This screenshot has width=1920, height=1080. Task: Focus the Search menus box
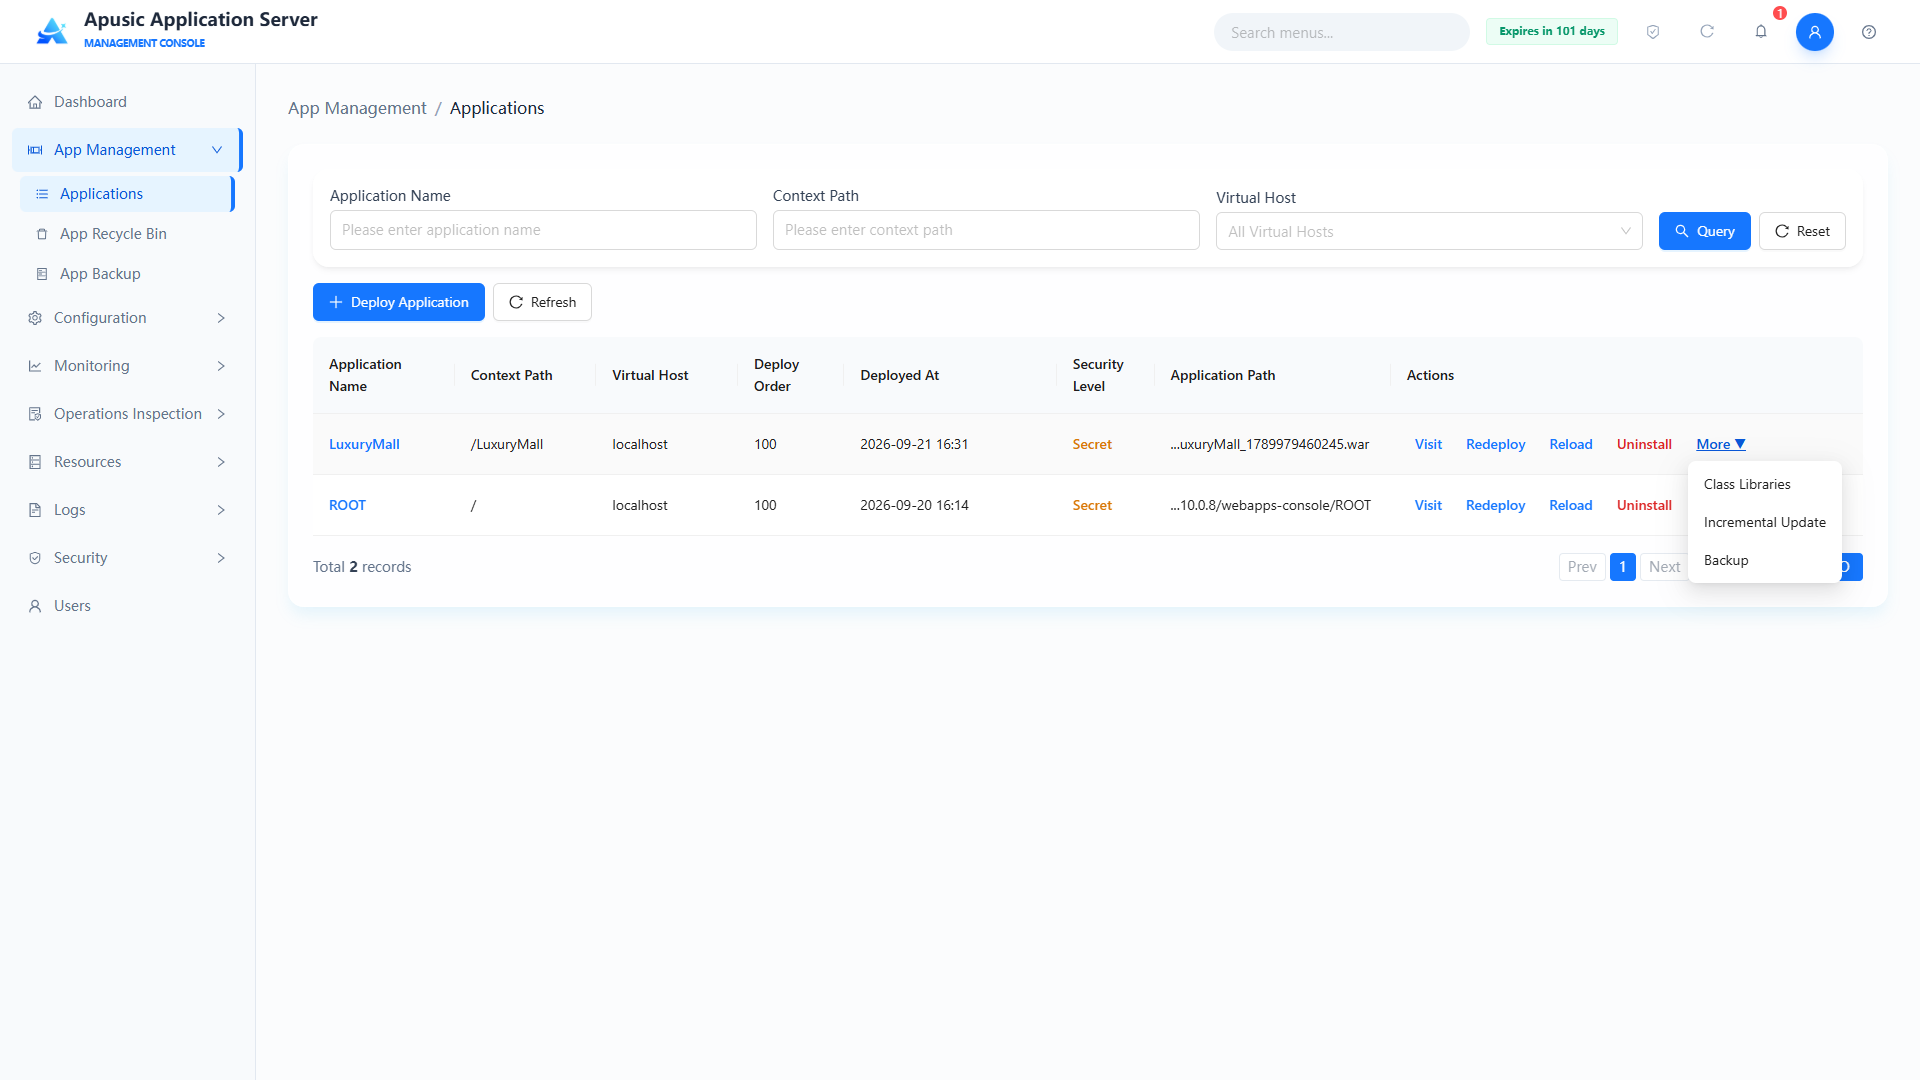coord(1341,32)
